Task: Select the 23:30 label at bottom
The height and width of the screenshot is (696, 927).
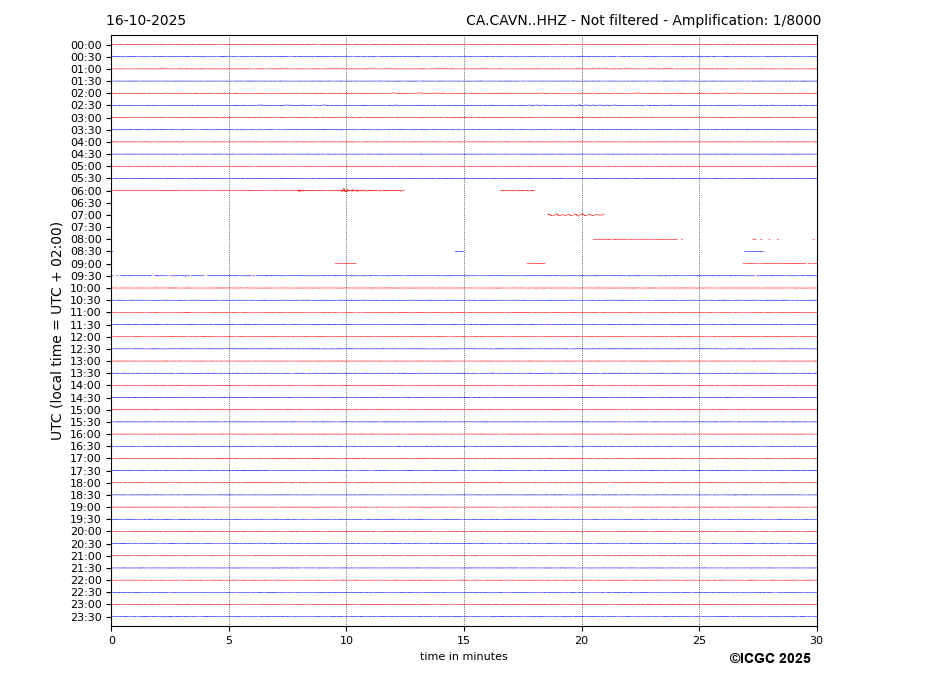Action: click(x=86, y=617)
